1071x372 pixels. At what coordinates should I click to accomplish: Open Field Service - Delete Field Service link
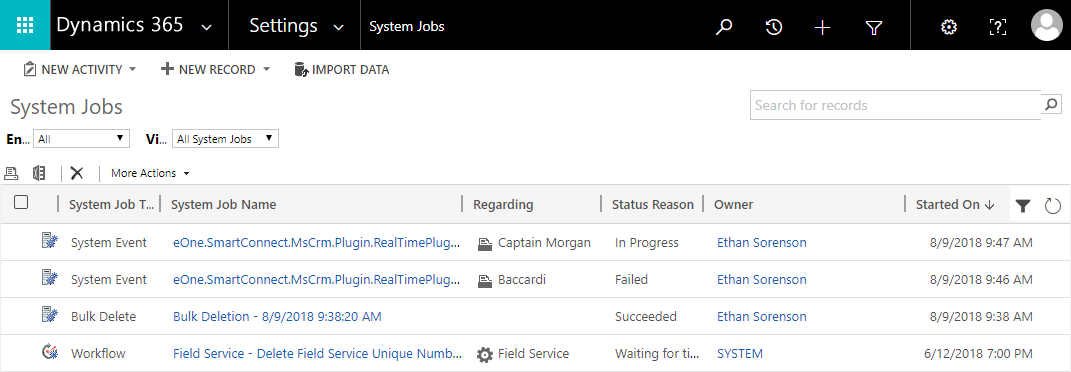317,354
